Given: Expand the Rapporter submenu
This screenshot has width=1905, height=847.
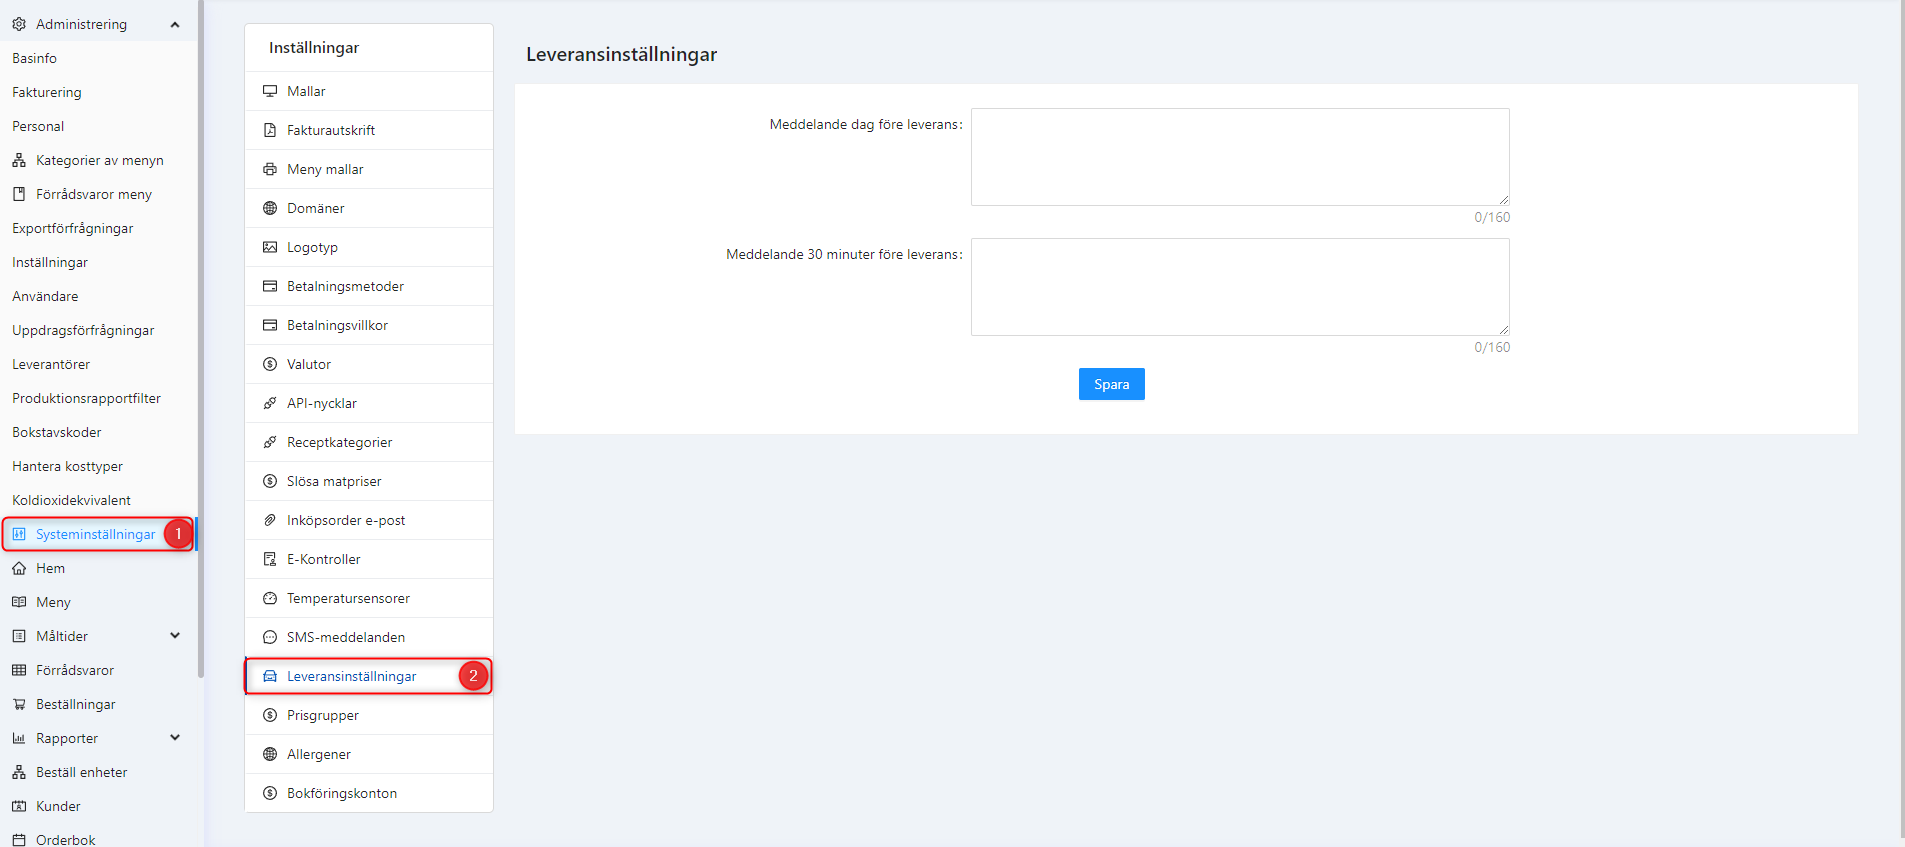Looking at the screenshot, I should (175, 738).
